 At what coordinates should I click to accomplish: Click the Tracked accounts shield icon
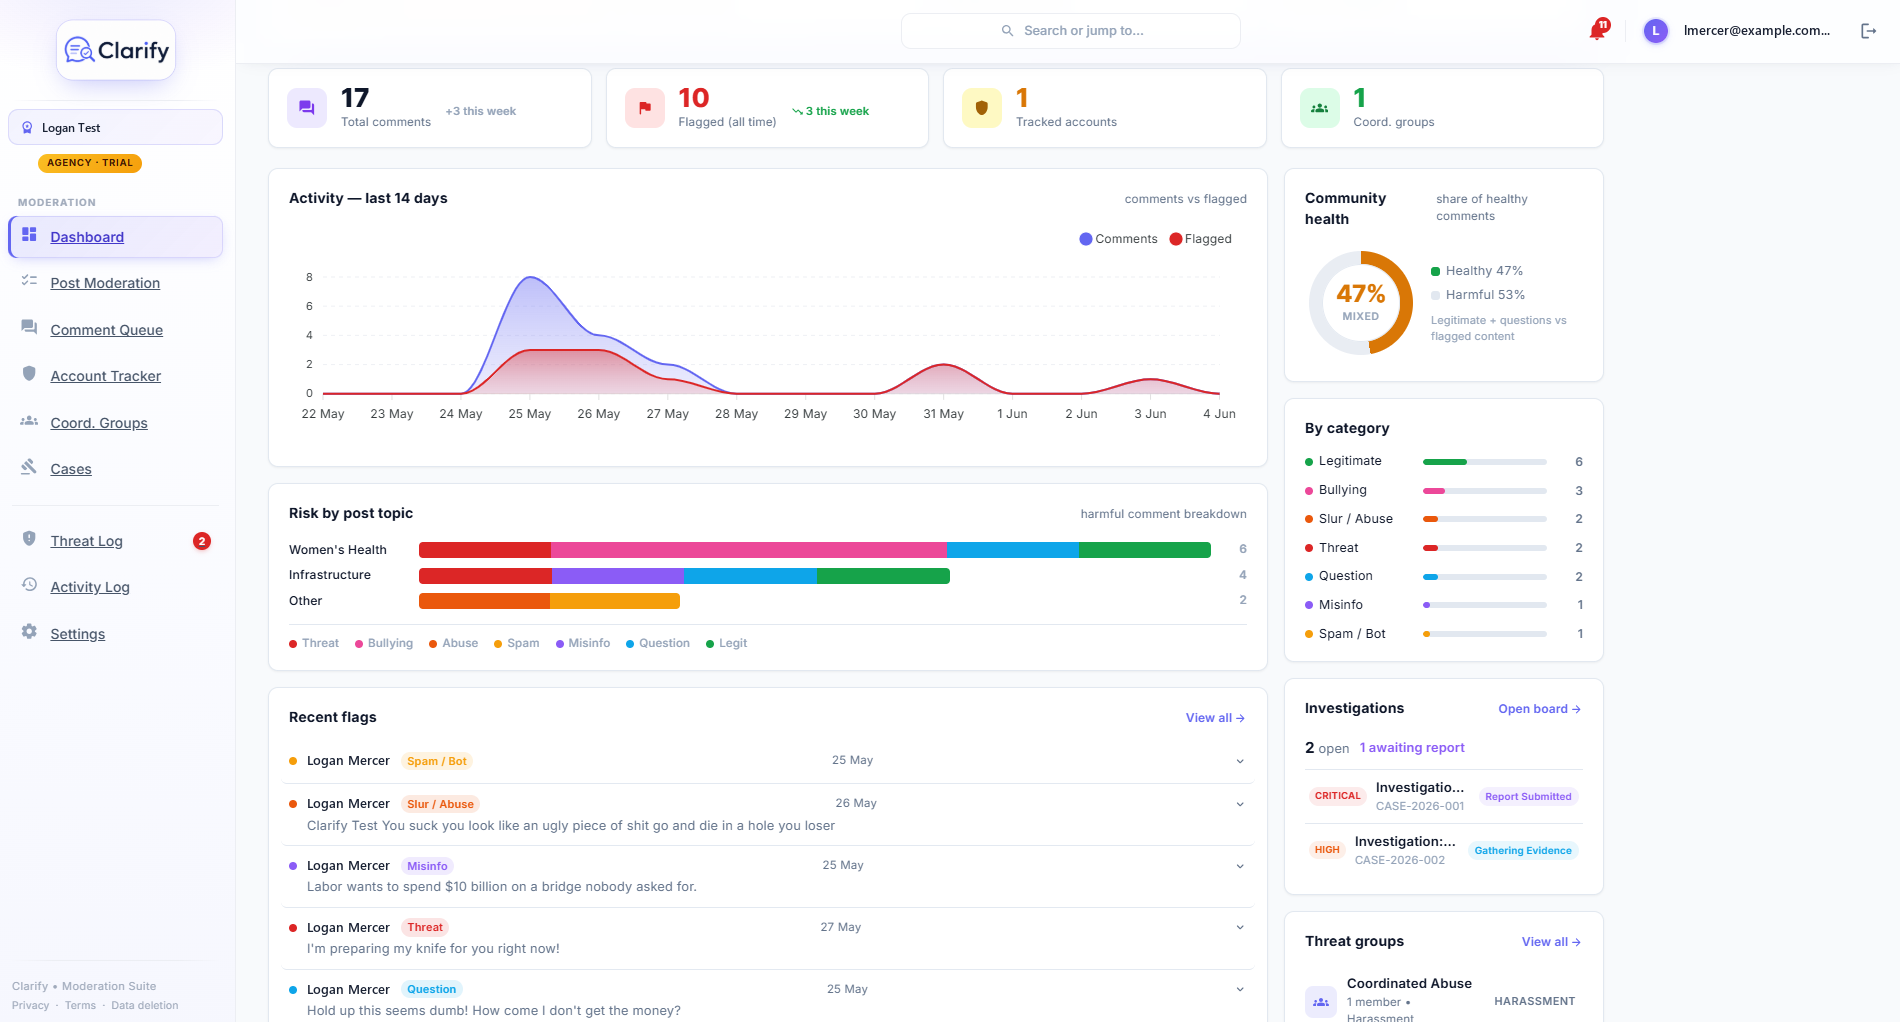click(x=982, y=108)
